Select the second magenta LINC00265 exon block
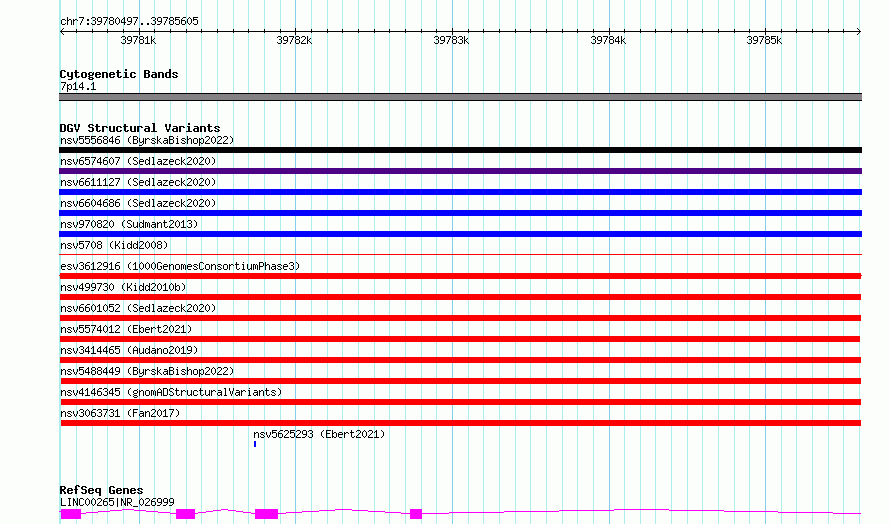The height and width of the screenshot is (524, 890). coord(186,514)
